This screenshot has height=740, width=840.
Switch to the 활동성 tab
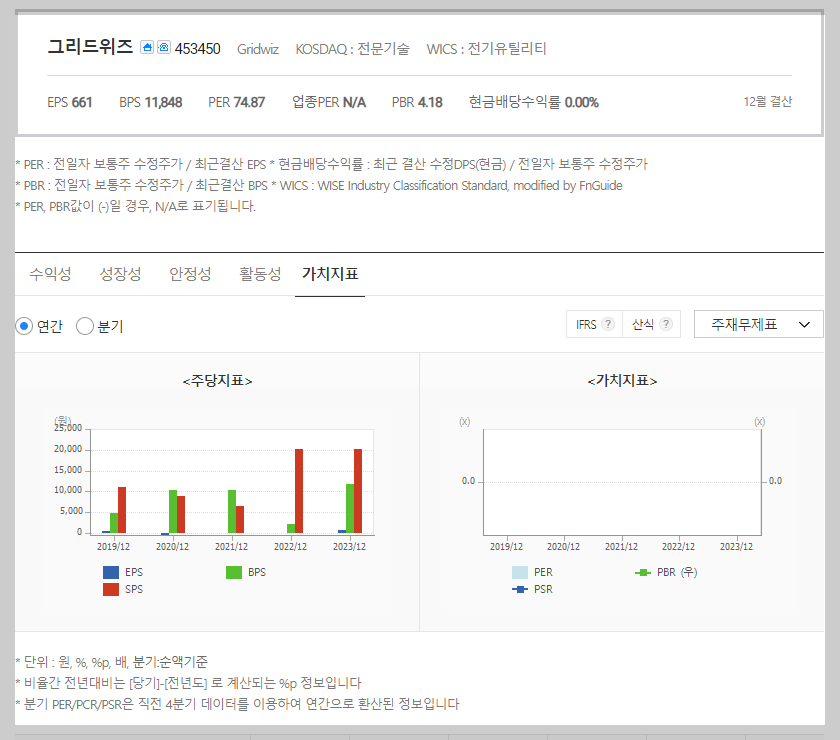(x=260, y=274)
